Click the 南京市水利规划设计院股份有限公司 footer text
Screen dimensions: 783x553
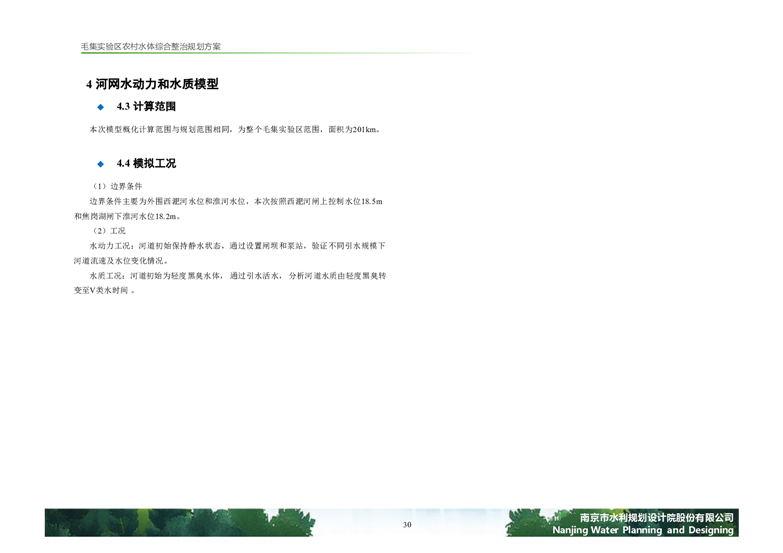[x=657, y=517]
